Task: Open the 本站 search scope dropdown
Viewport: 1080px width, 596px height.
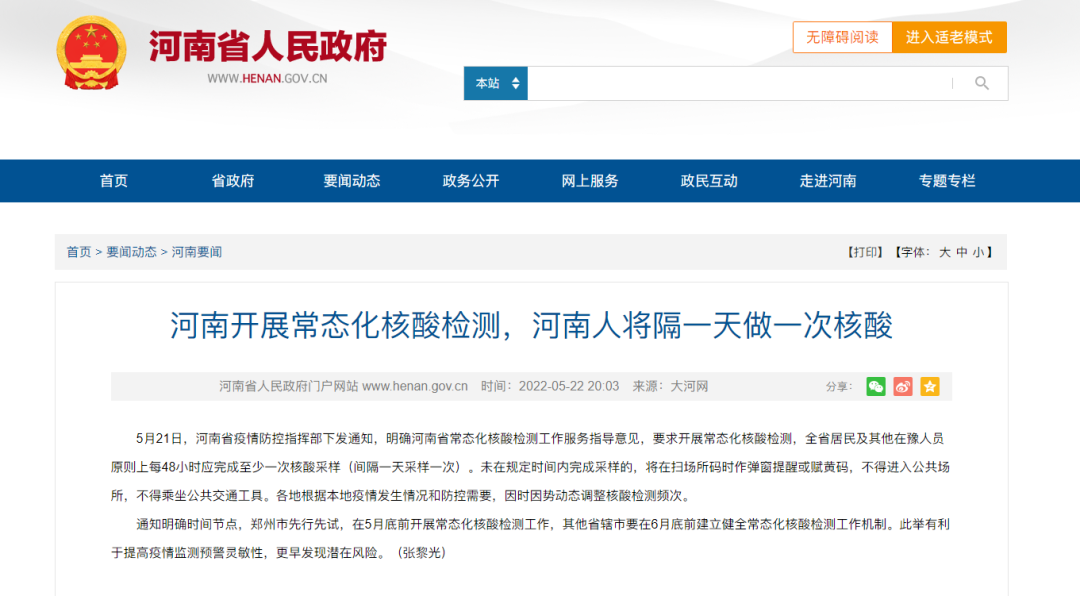Action: pos(496,83)
